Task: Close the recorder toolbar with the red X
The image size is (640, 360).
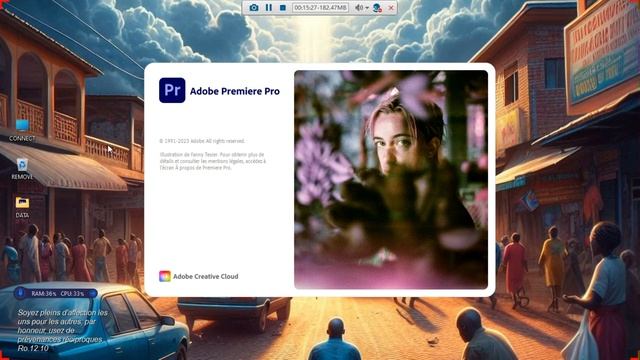Action: click(391, 7)
